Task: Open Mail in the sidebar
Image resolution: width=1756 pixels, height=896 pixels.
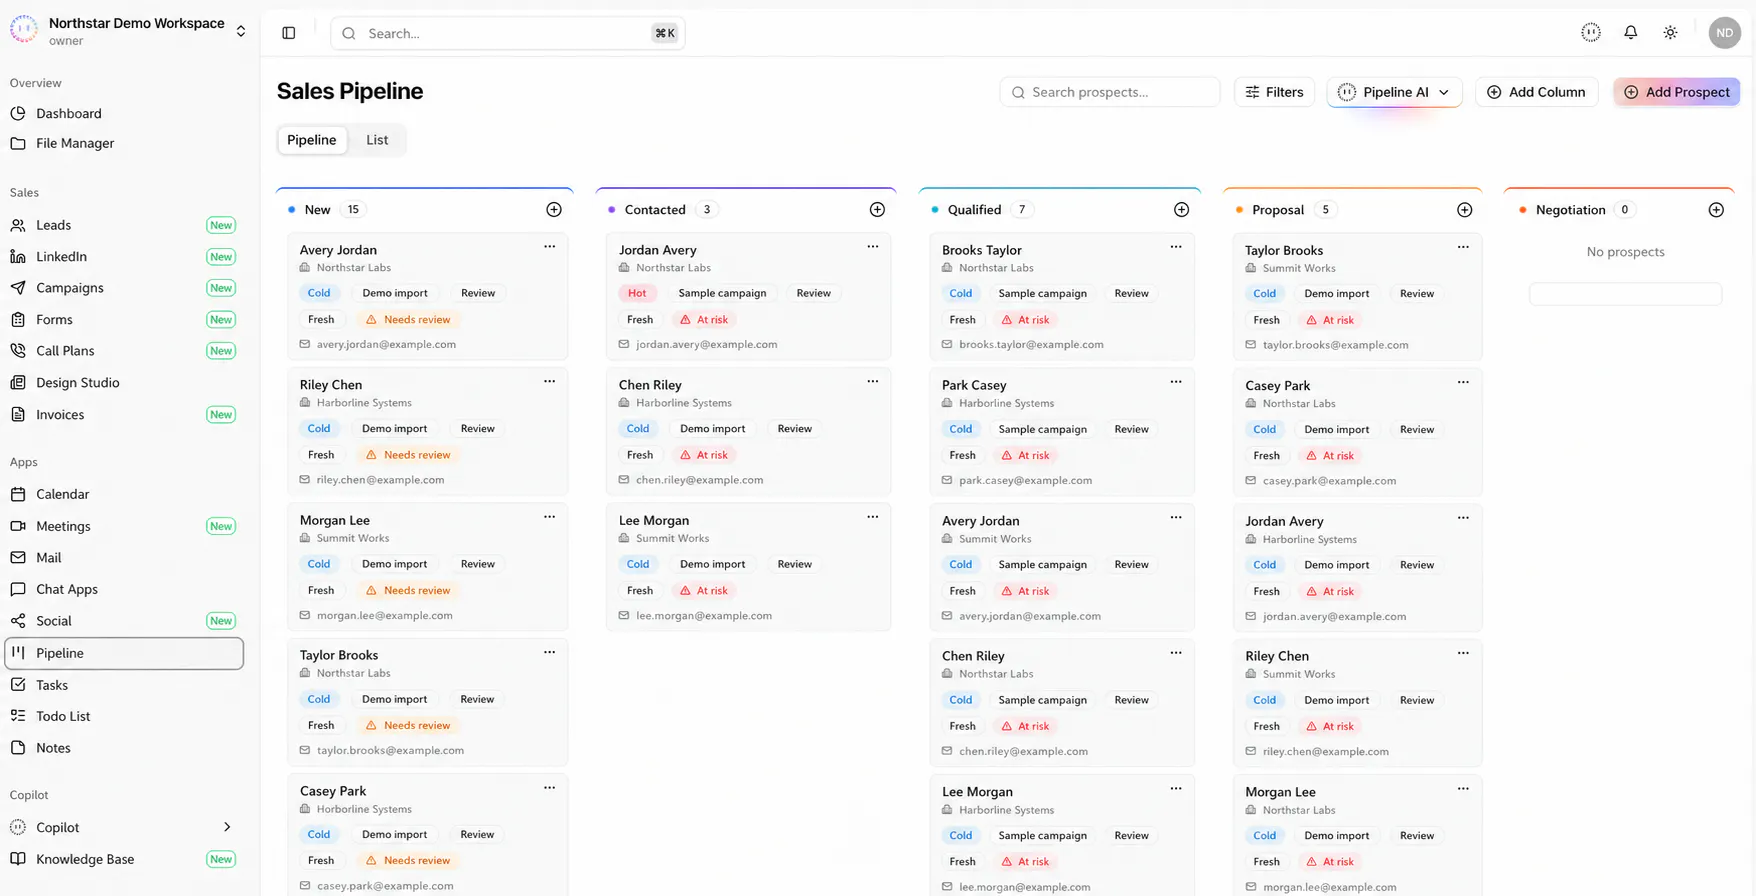Action: pos(124,558)
